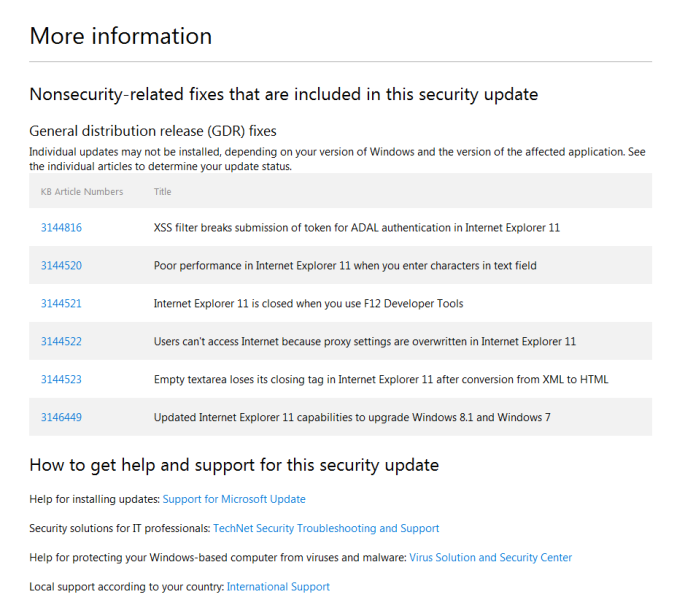The width and height of the screenshot is (680, 616).
Task: Click the 'Empty textarea loses its closing tag' text
Action: tap(380, 380)
